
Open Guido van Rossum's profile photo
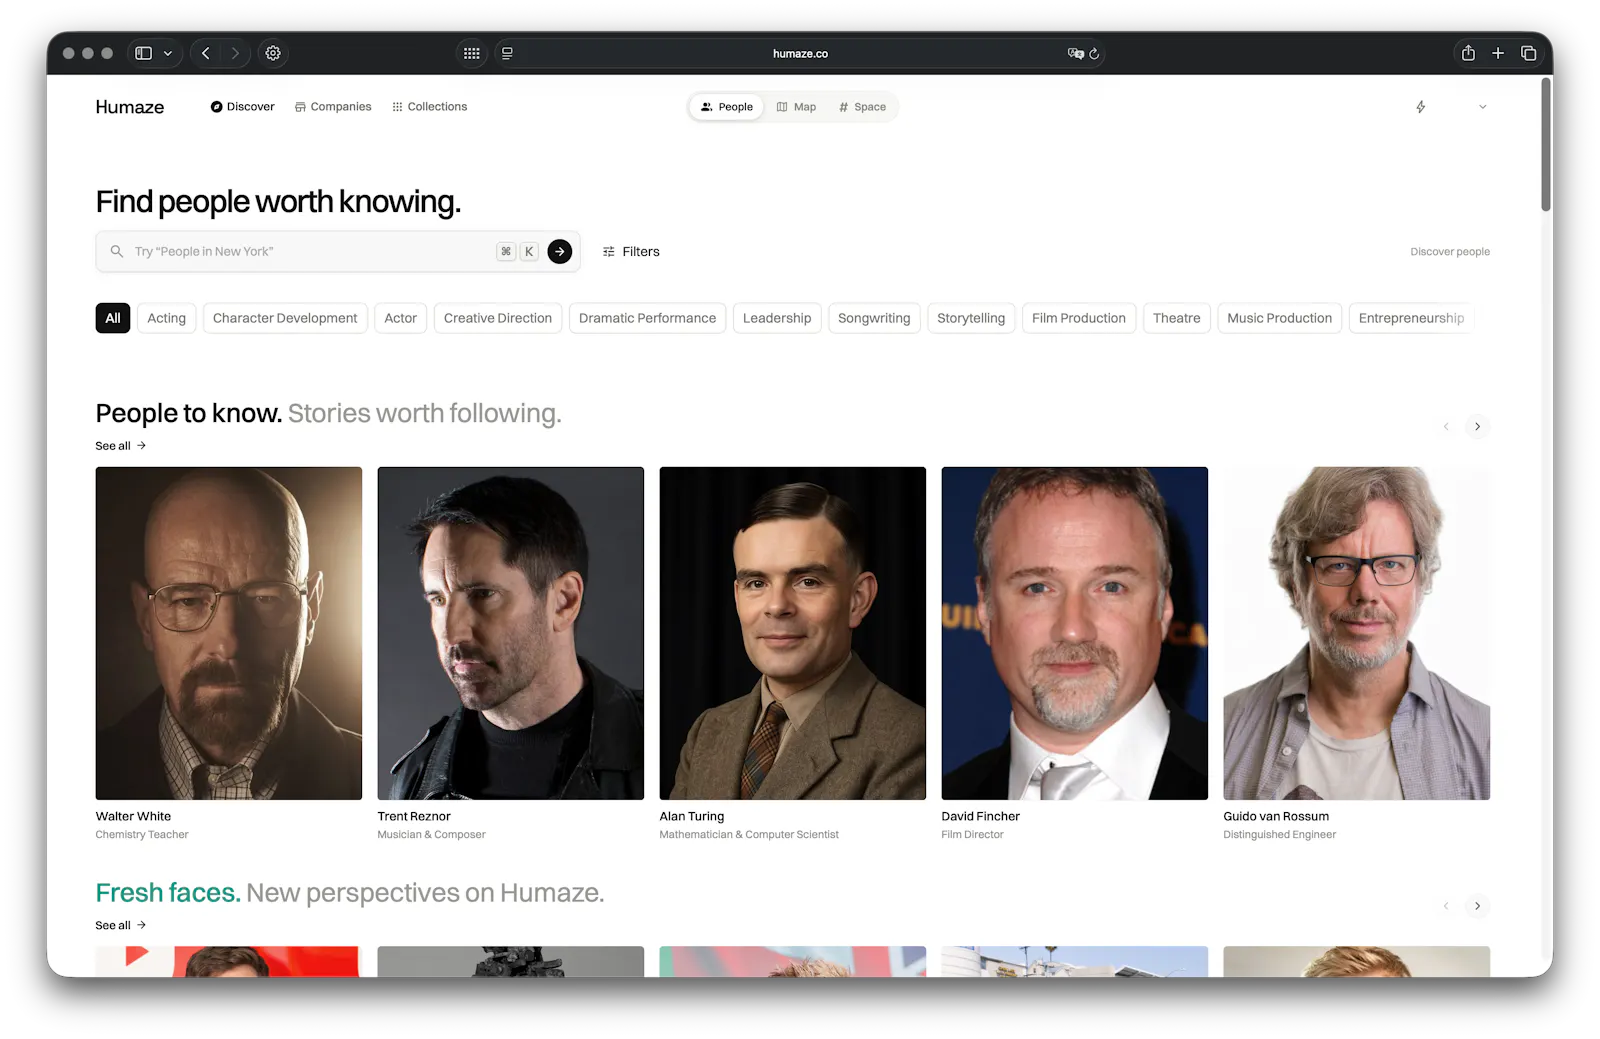click(x=1357, y=633)
